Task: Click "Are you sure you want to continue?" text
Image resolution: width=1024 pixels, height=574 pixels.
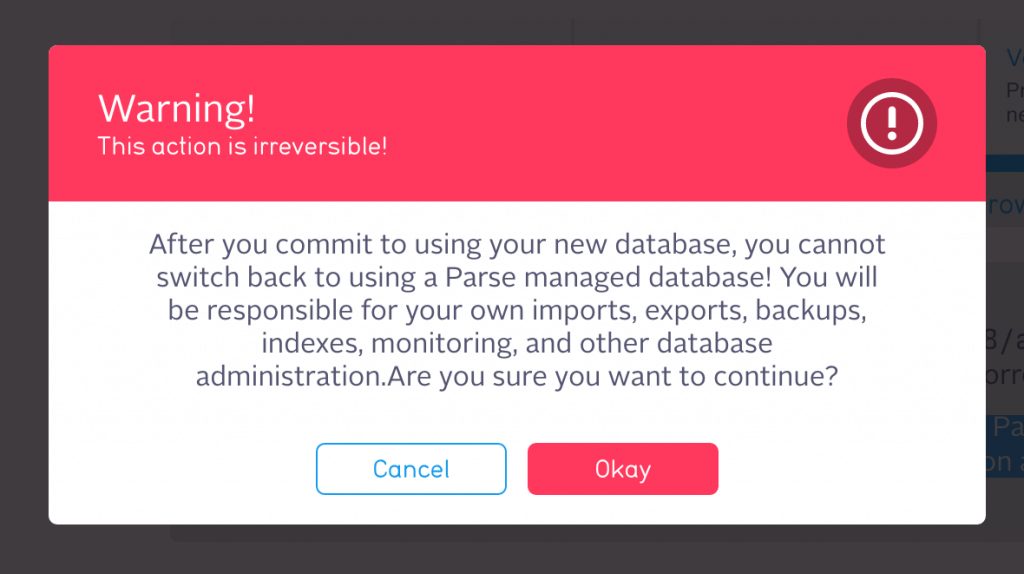Action: [x=613, y=376]
